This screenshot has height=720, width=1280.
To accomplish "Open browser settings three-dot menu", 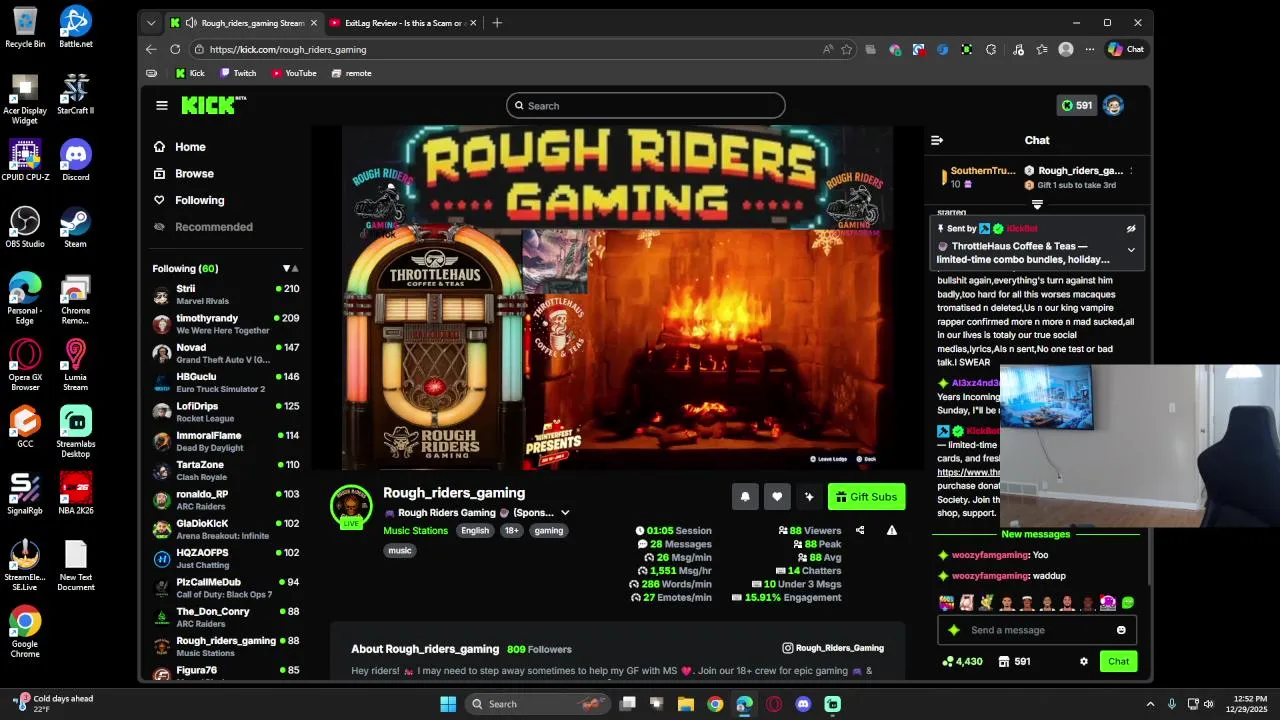I will (x=1090, y=49).
